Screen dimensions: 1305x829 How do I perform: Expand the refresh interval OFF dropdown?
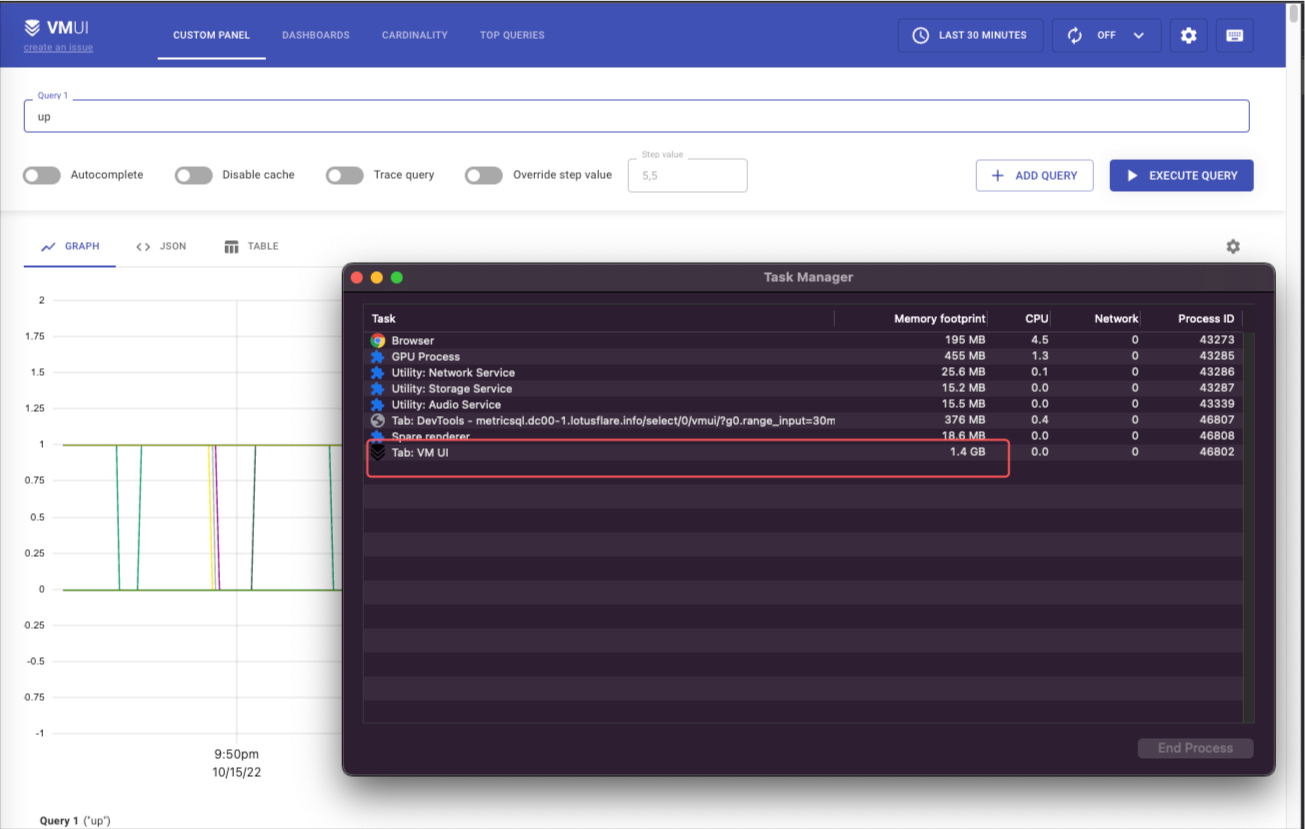[1138, 35]
